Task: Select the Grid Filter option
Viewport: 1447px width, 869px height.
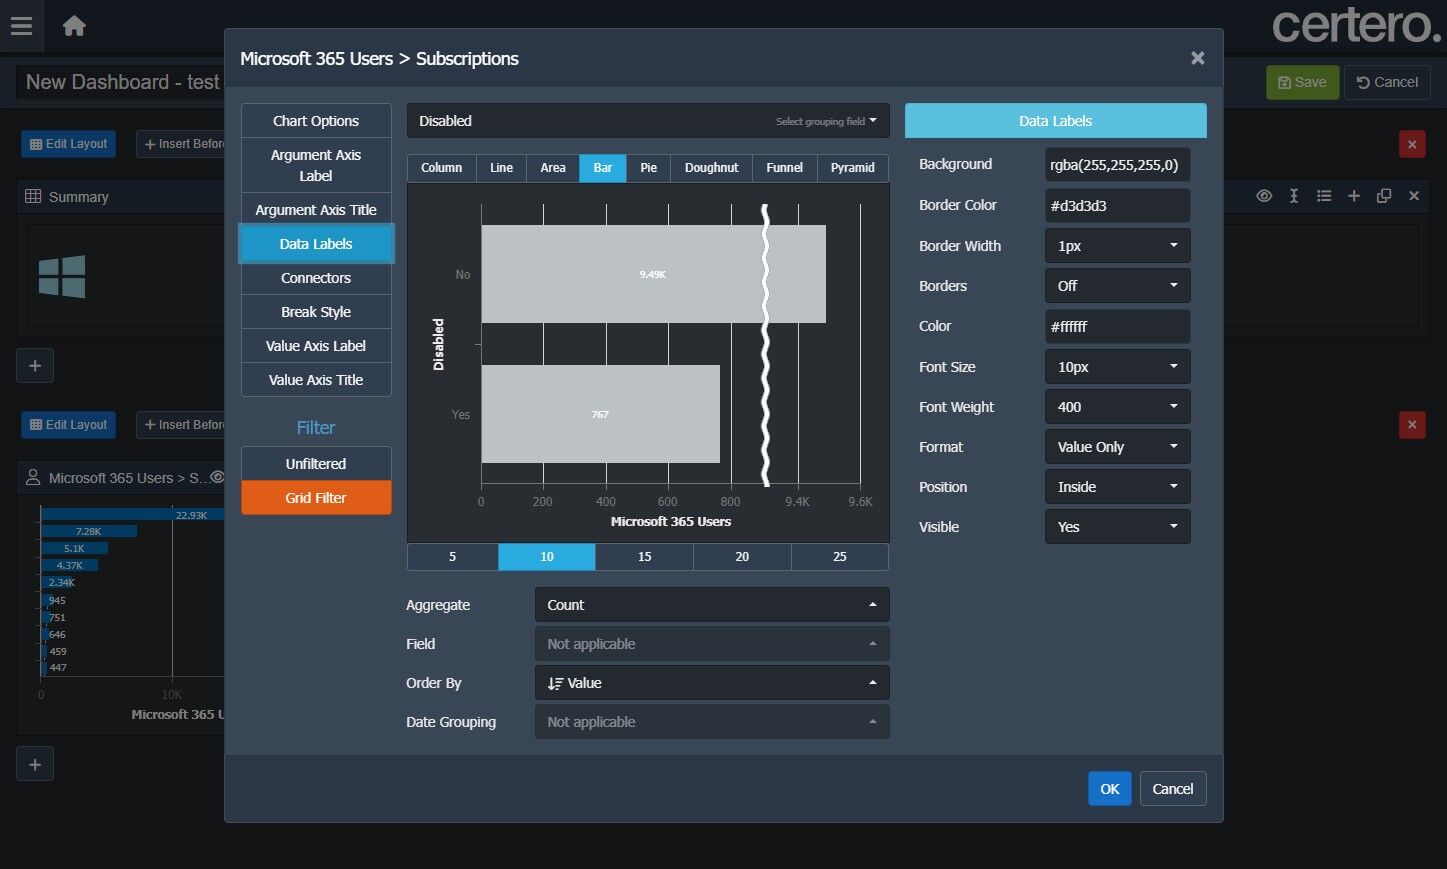Action: [316, 498]
